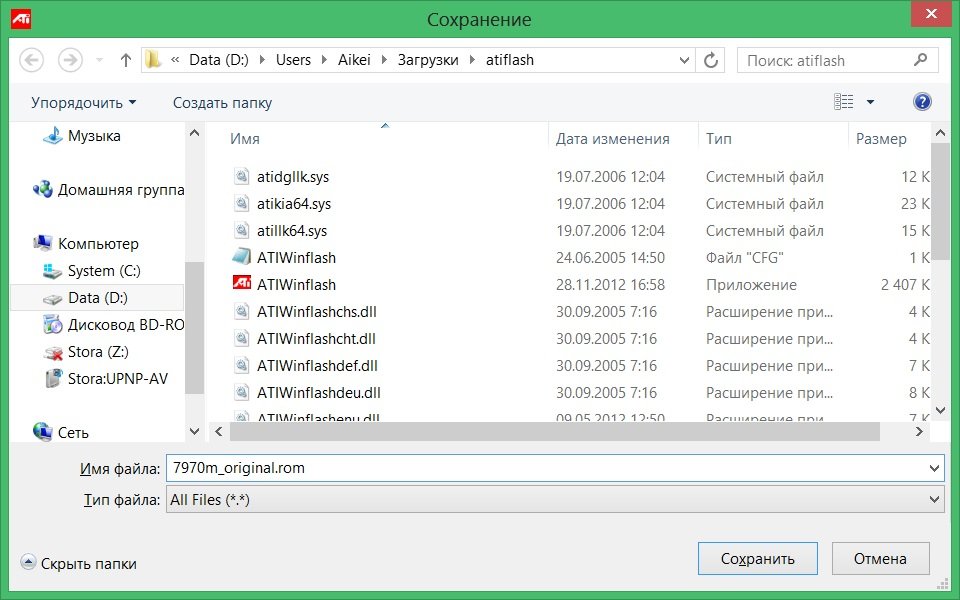
Task: Select the ATIWinflashdef.dll file icon
Action: (x=242, y=365)
